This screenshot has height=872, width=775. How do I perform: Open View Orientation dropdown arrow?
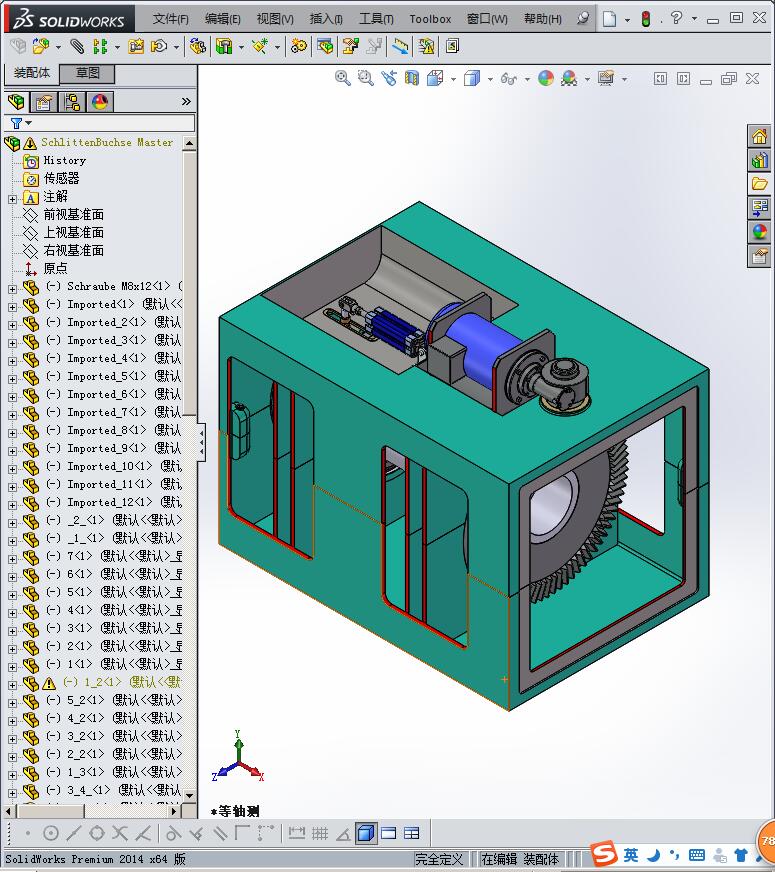pyautogui.click(x=453, y=79)
